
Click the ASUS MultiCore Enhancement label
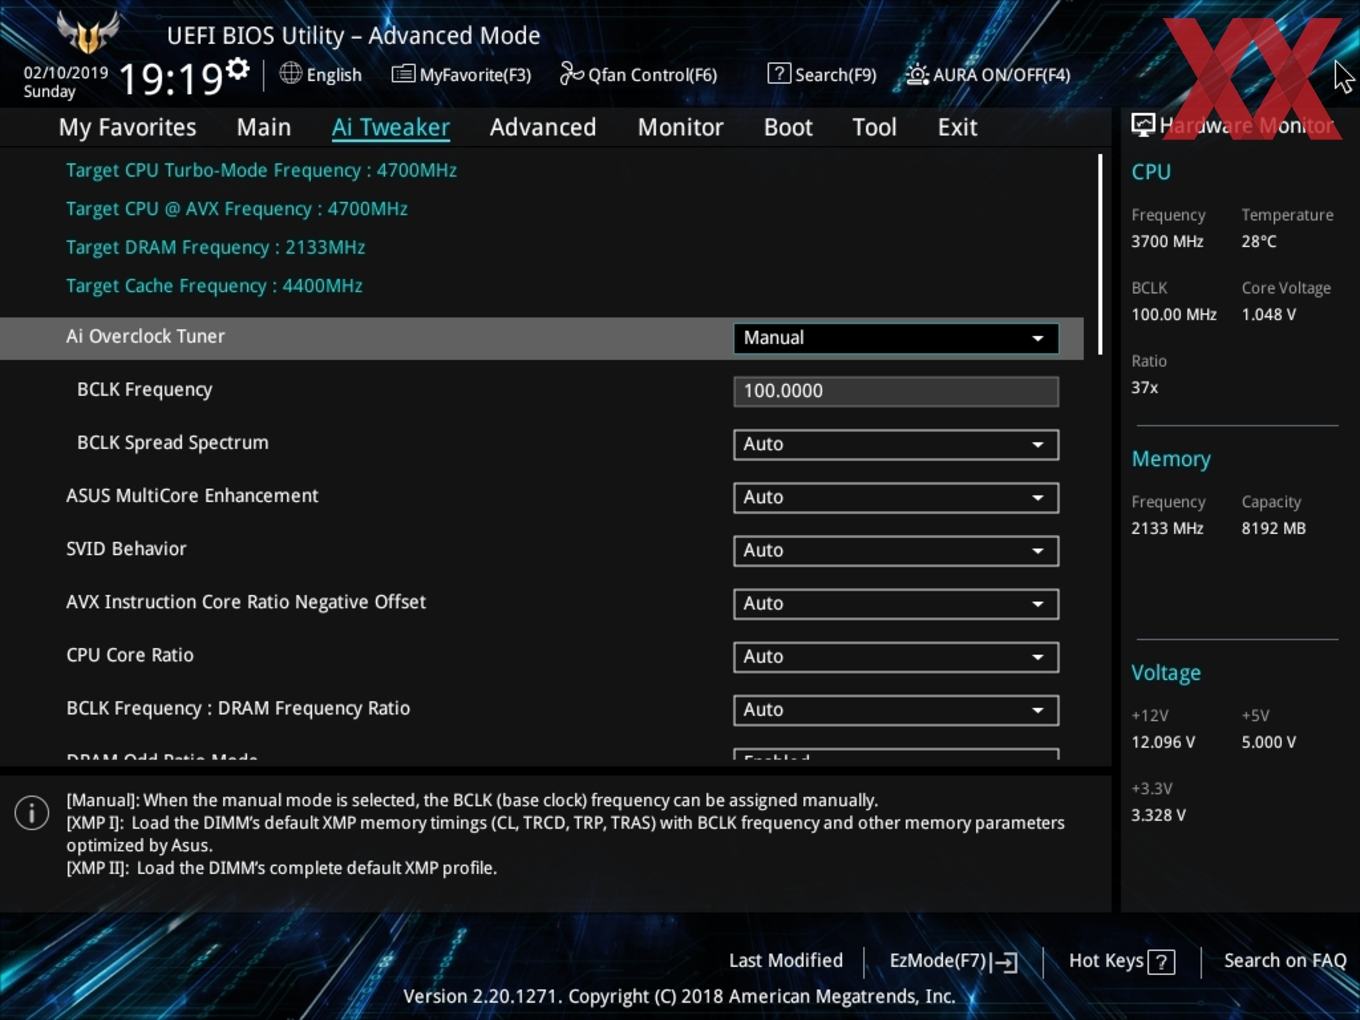[x=192, y=495]
